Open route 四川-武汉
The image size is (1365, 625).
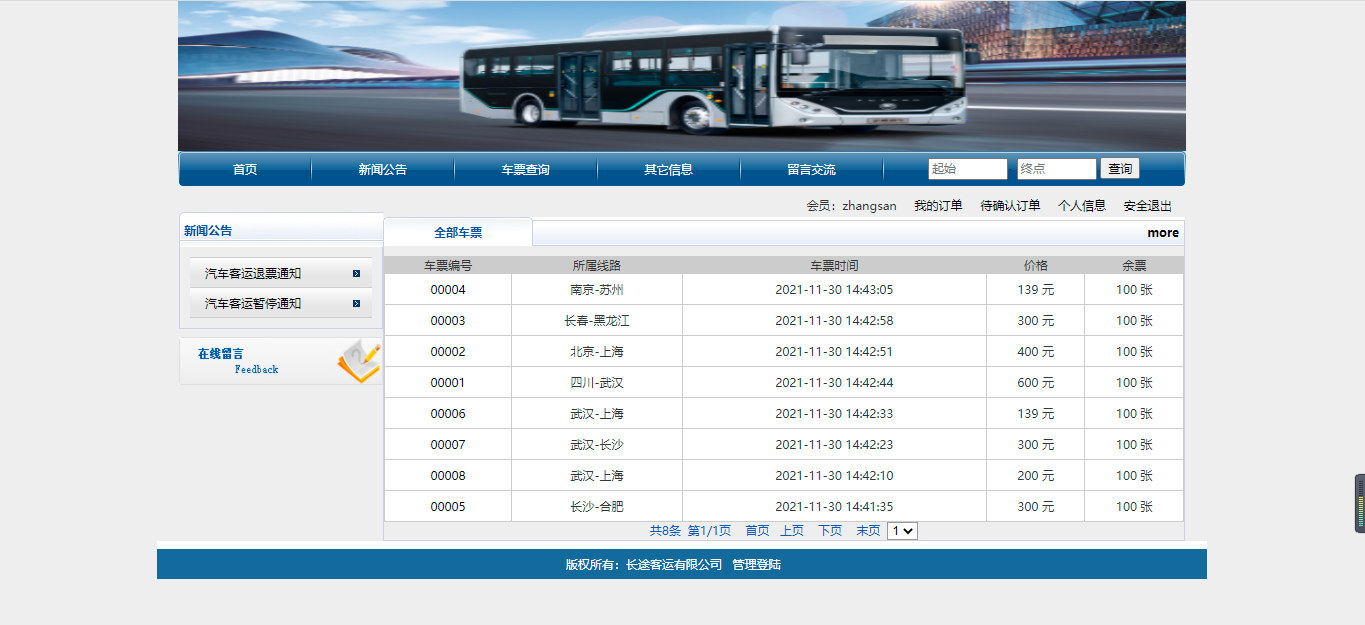(597, 383)
